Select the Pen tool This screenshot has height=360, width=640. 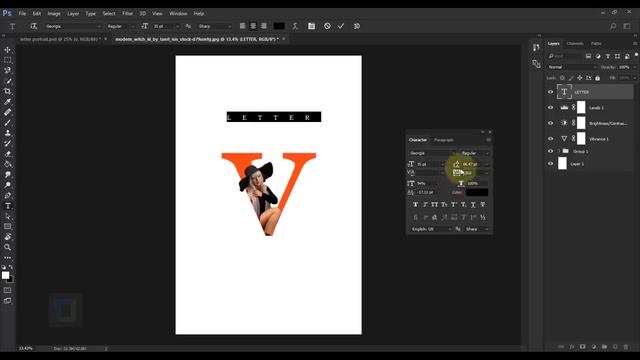(7, 196)
